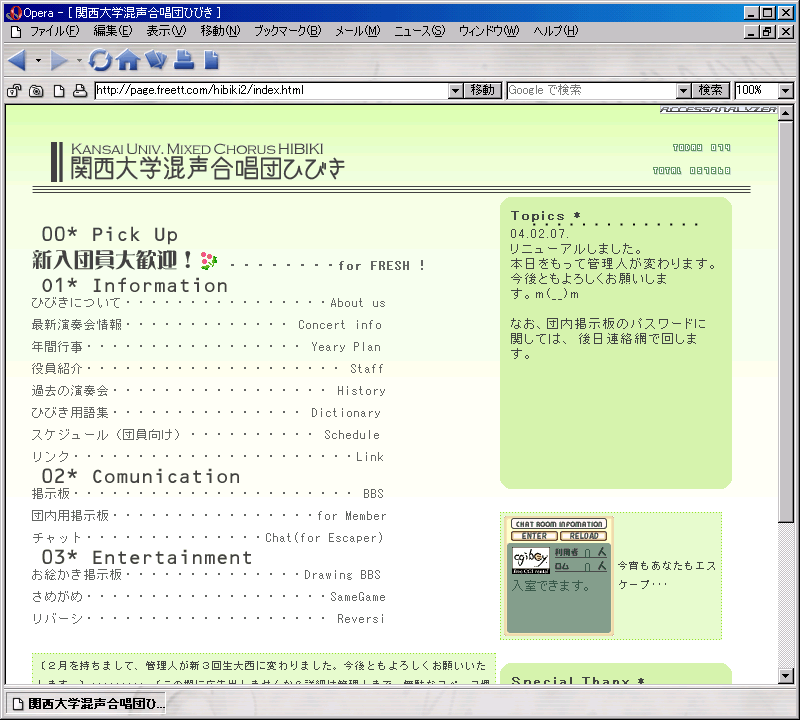Open the for Member link
Viewport: 800px width, 720px height.
click(352, 516)
